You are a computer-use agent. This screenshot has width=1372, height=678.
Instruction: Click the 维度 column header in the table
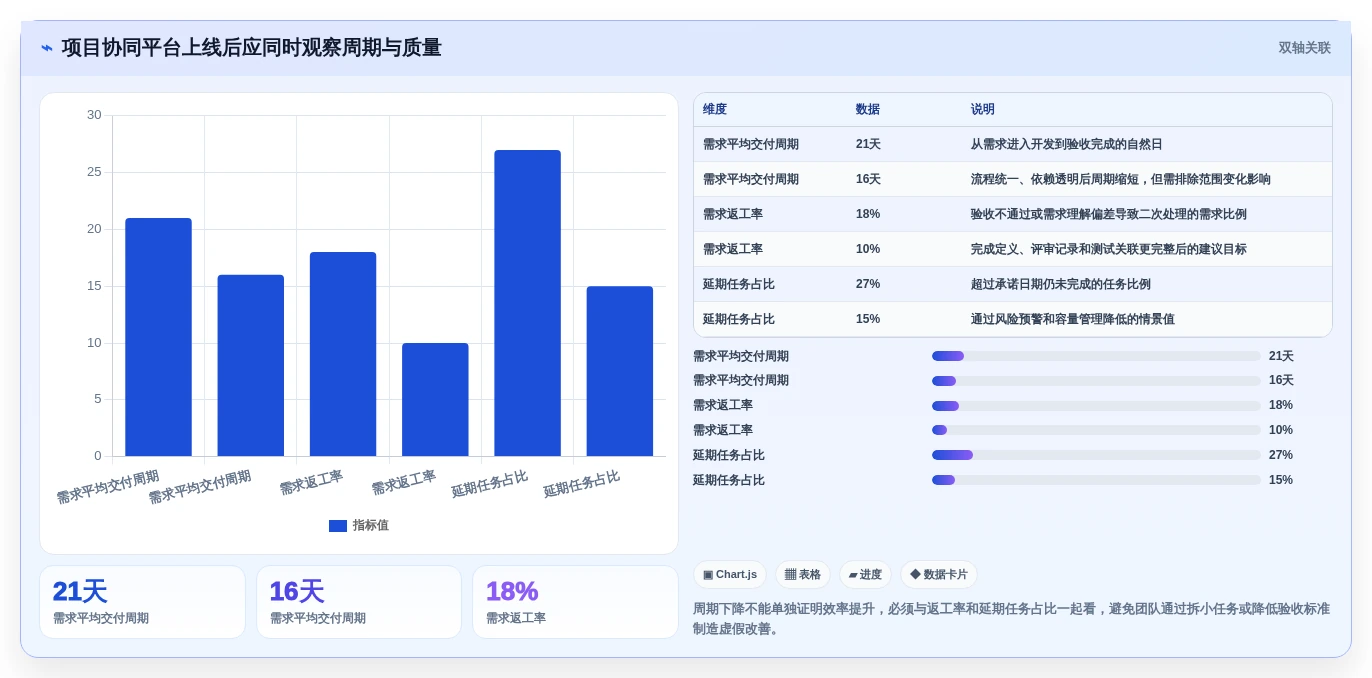point(715,109)
